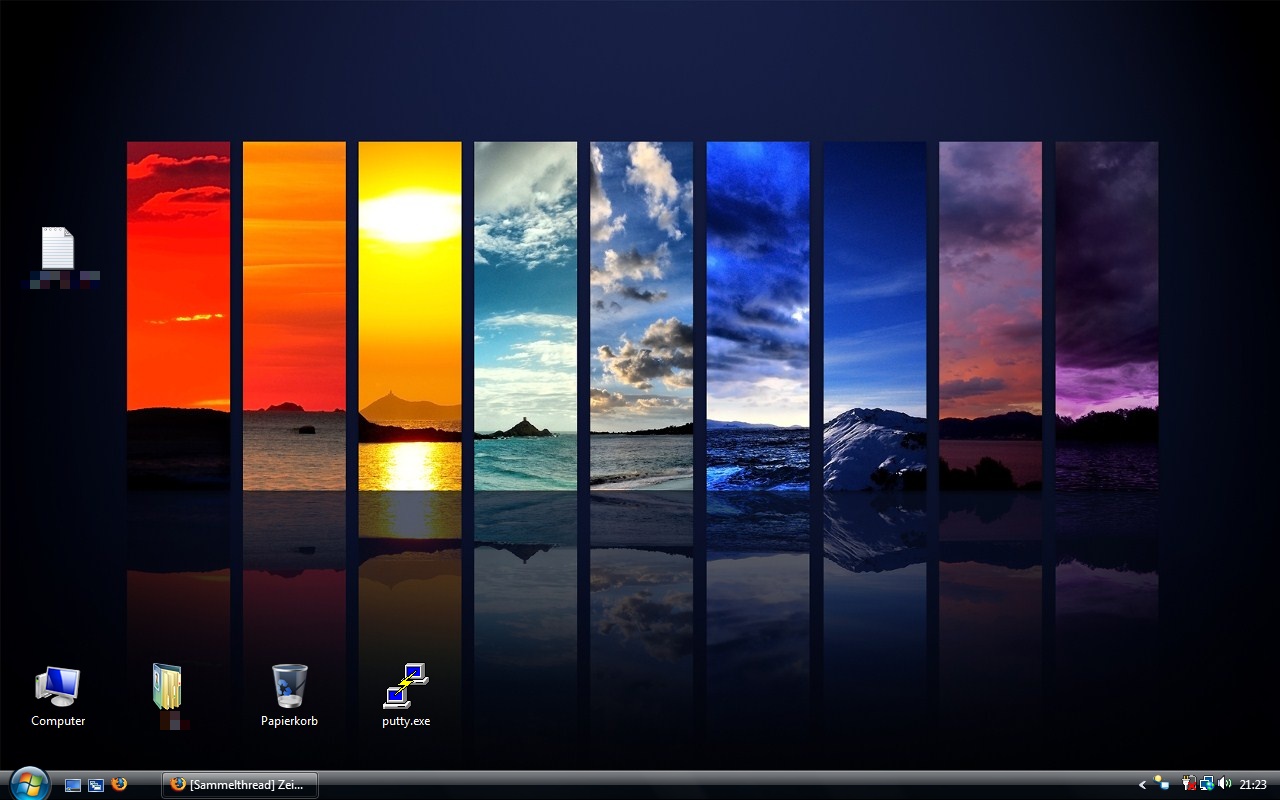Open the network connection tray icon
This screenshot has height=800, width=1280.
pyautogui.click(x=1207, y=784)
